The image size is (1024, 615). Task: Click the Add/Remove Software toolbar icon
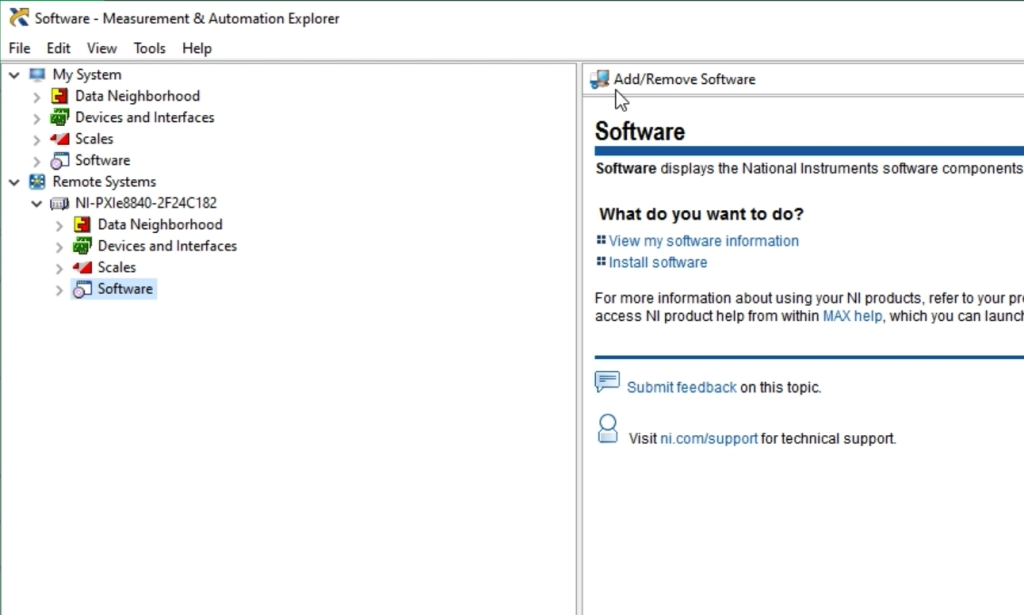[x=600, y=80]
